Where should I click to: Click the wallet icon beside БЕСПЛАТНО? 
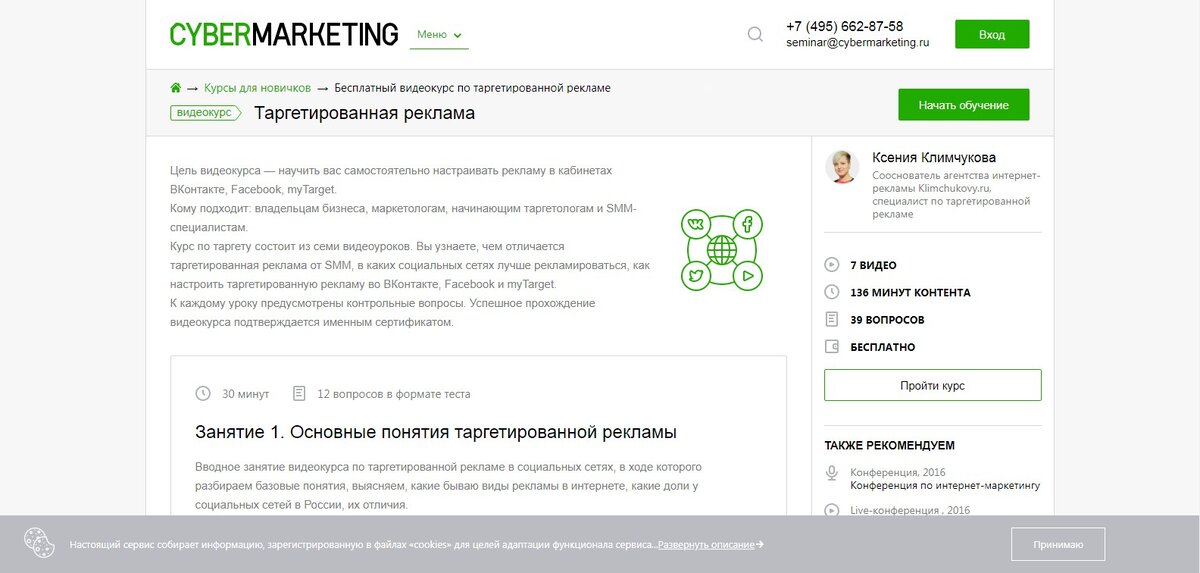(x=831, y=347)
